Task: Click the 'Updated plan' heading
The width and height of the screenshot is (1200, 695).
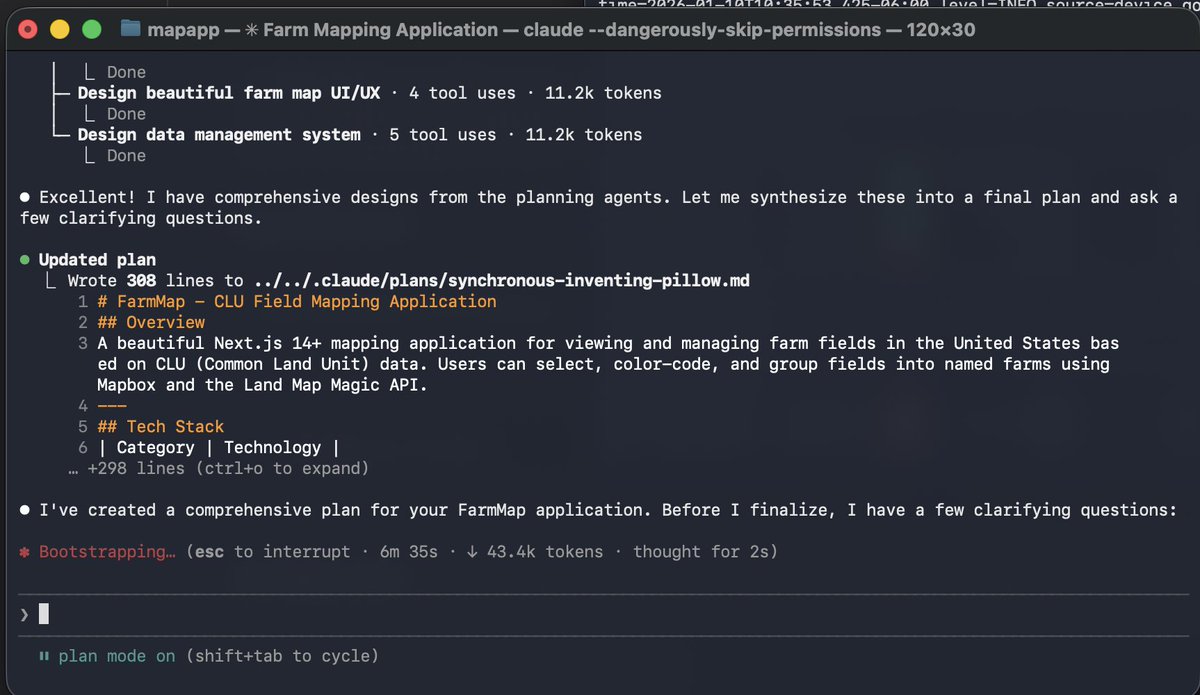Action: pyautogui.click(x=97, y=260)
